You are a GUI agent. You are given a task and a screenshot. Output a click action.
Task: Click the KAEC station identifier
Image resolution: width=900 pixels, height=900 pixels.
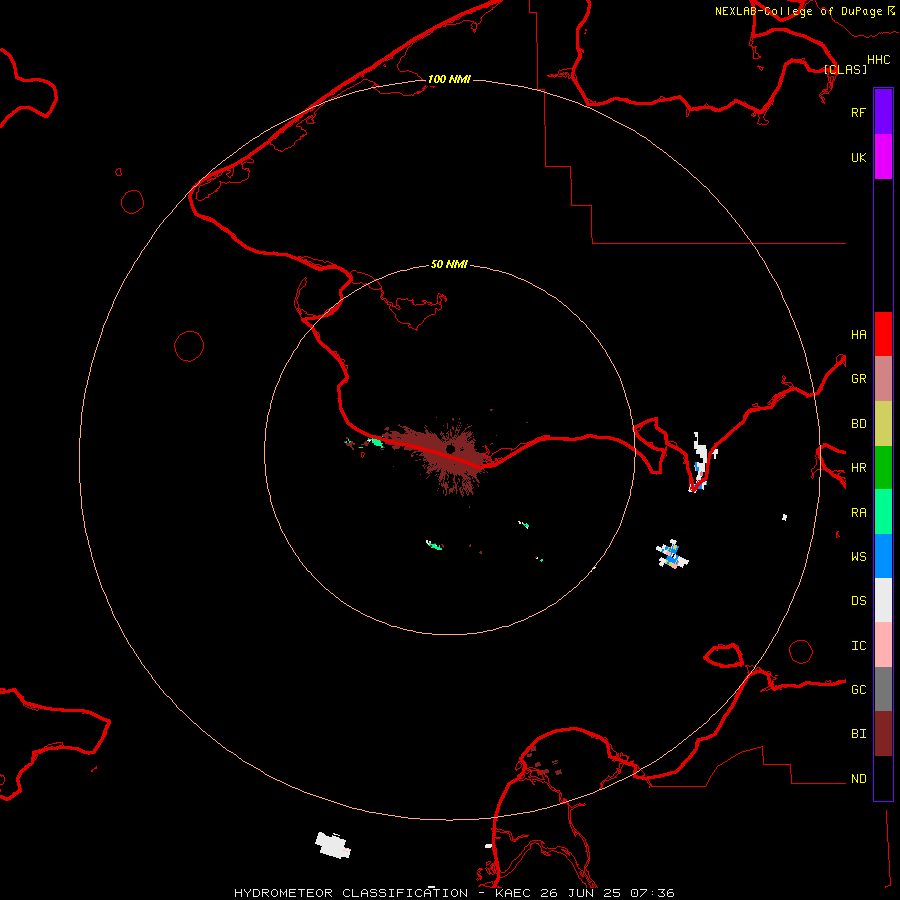point(513,893)
